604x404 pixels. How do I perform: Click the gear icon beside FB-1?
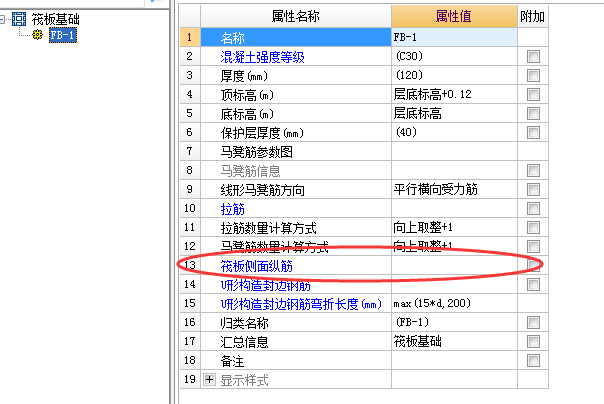[x=37, y=35]
